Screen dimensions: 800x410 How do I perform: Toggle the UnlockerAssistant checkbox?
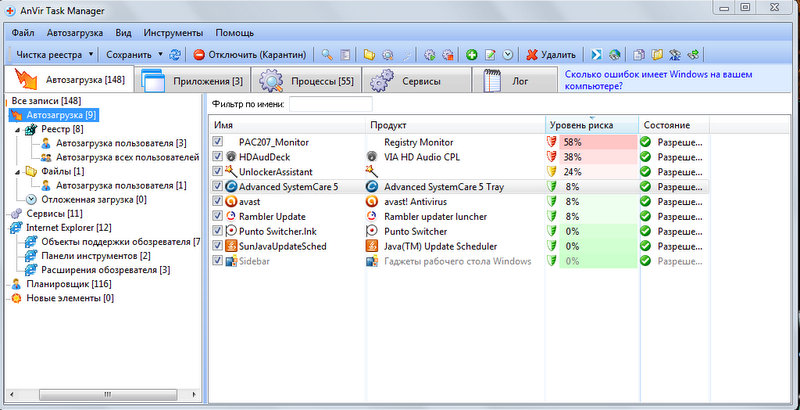(218, 171)
